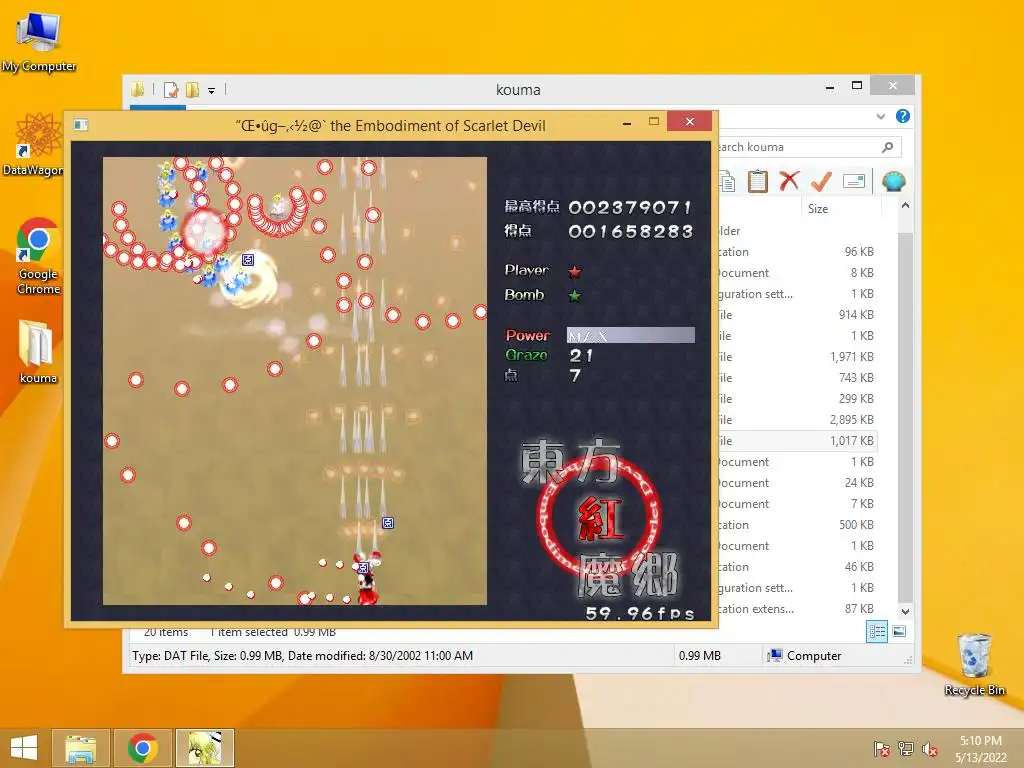Select the highlighted 1,017 KB file row

(797, 441)
